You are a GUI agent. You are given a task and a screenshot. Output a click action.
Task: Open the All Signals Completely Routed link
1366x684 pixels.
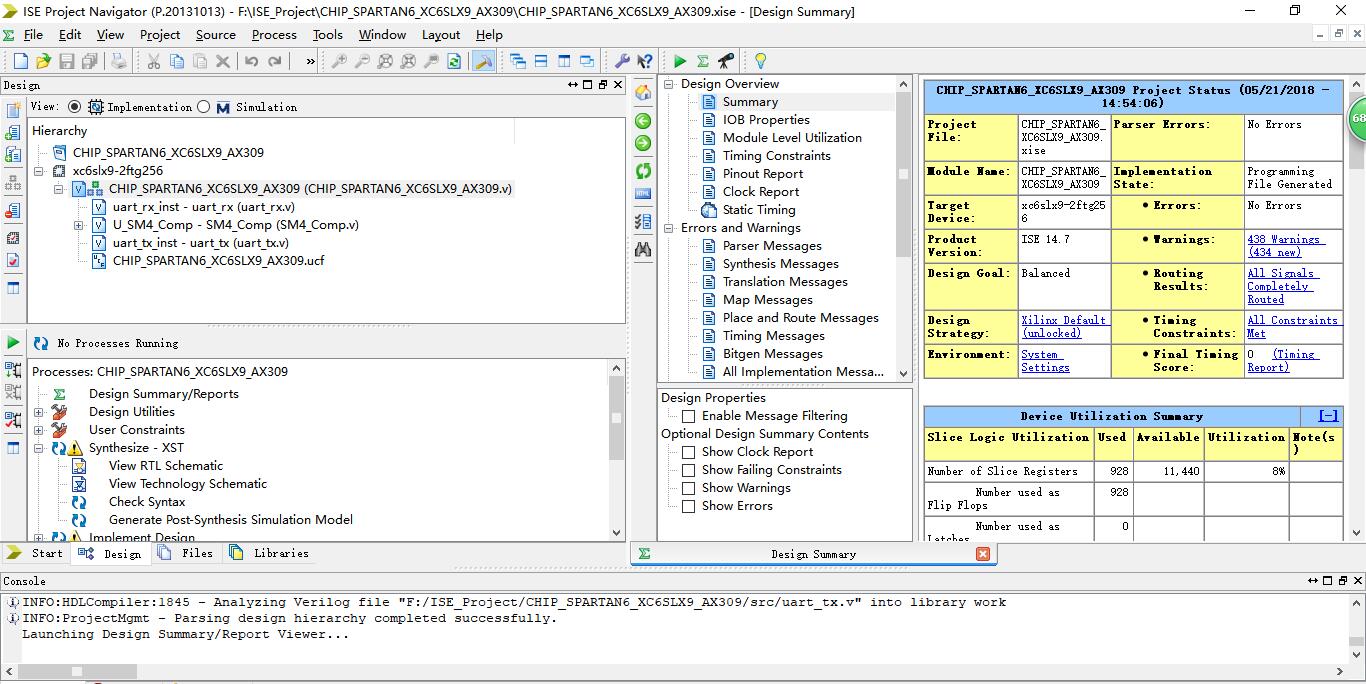1282,286
